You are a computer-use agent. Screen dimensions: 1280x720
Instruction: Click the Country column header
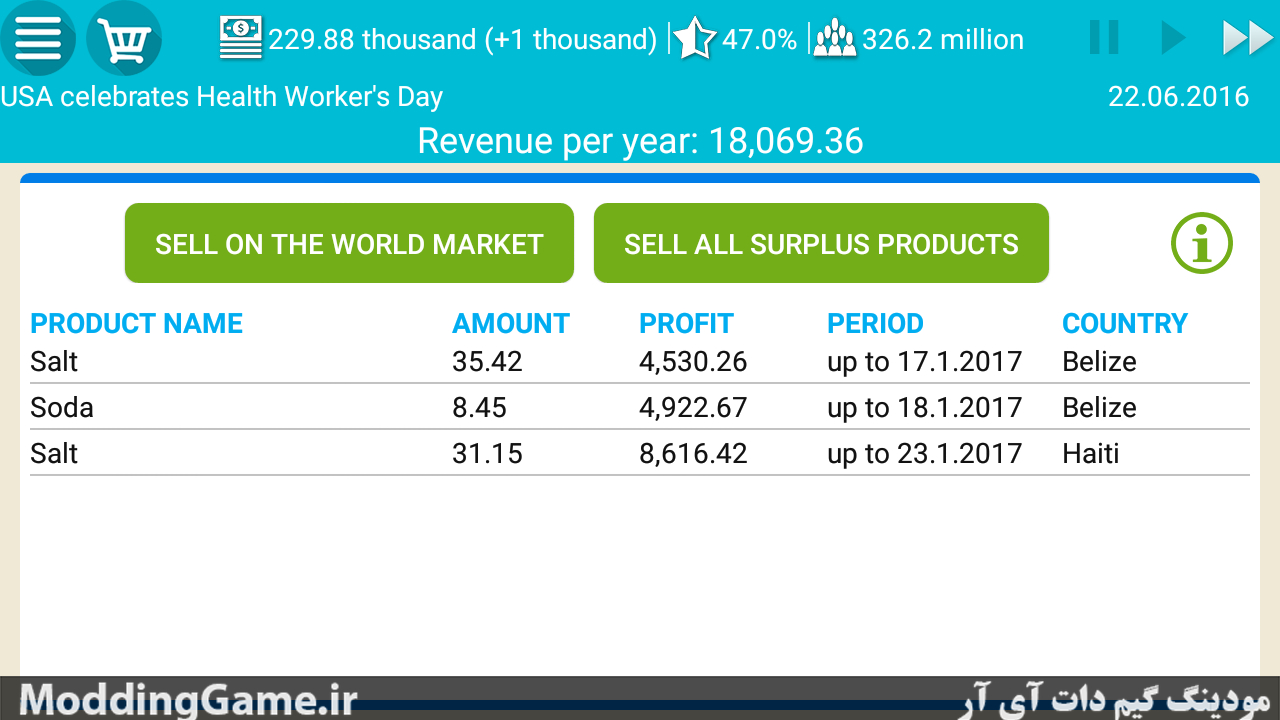1125,323
